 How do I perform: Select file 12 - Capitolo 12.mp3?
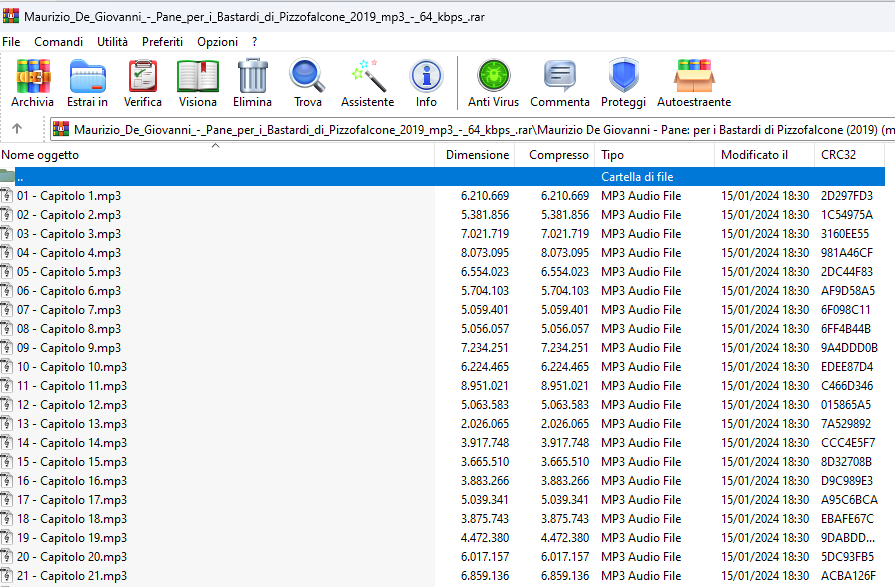pos(442,404)
